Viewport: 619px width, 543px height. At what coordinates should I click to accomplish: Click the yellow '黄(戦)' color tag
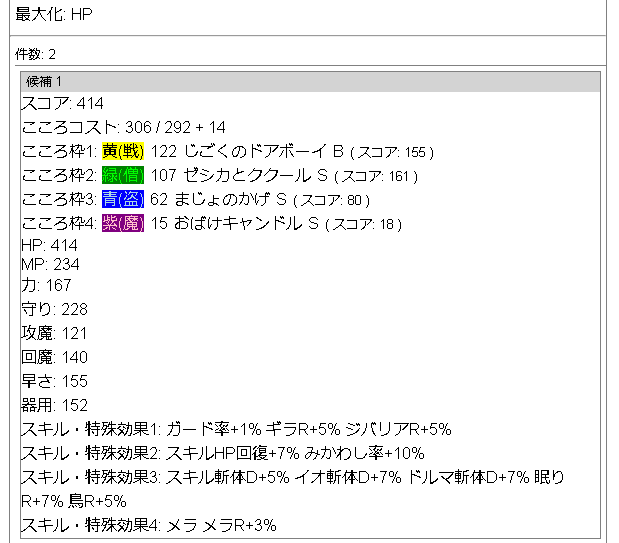pyautogui.click(x=123, y=151)
